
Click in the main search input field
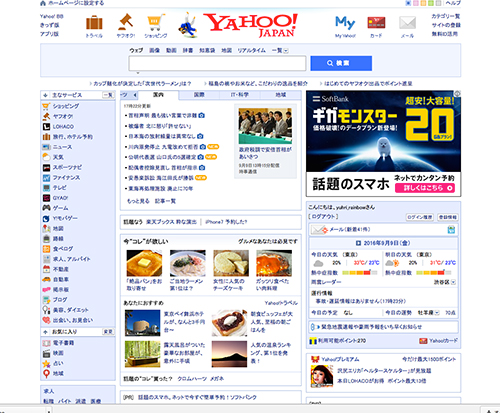coord(217,63)
